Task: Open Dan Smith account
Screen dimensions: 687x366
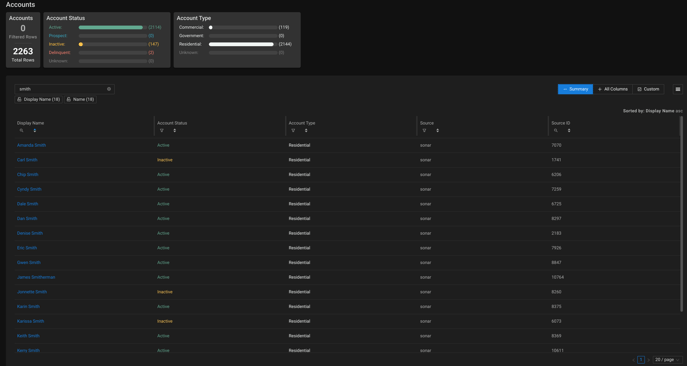Action: pyautogui.click(x=27, y=218)
